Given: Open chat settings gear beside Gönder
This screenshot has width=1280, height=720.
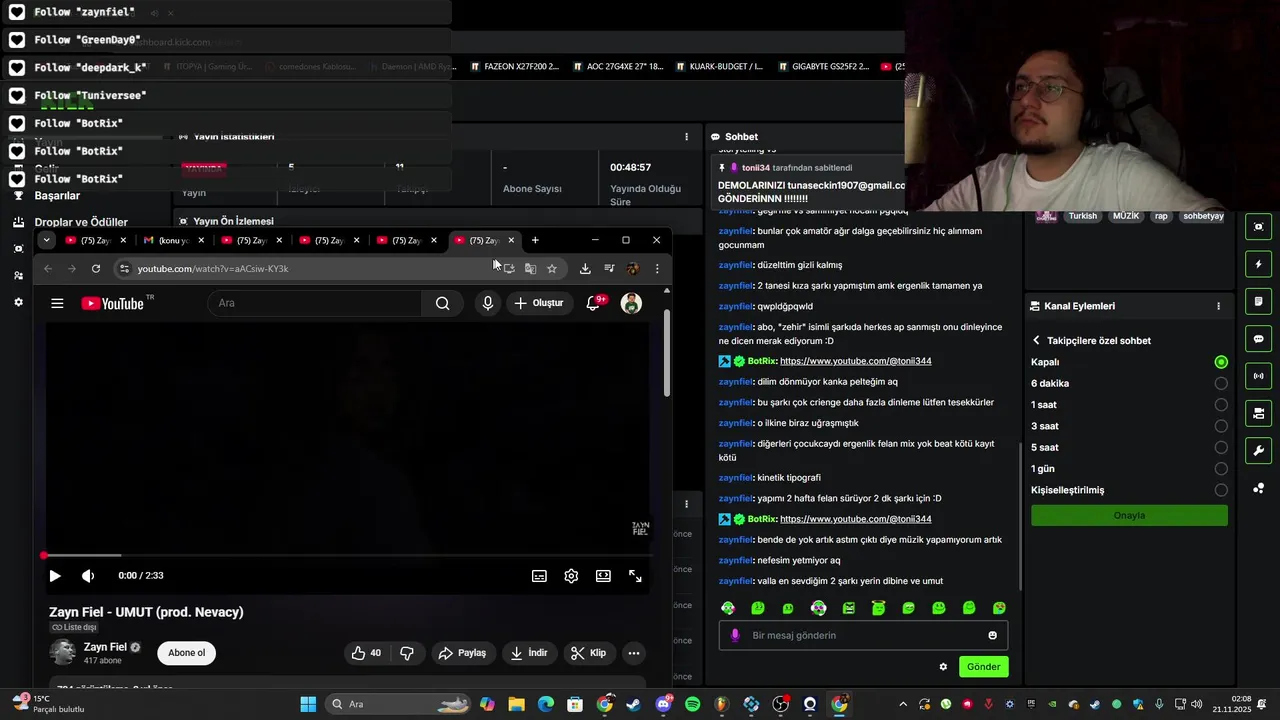Looking at the screenshot, I should click(943, 667).
